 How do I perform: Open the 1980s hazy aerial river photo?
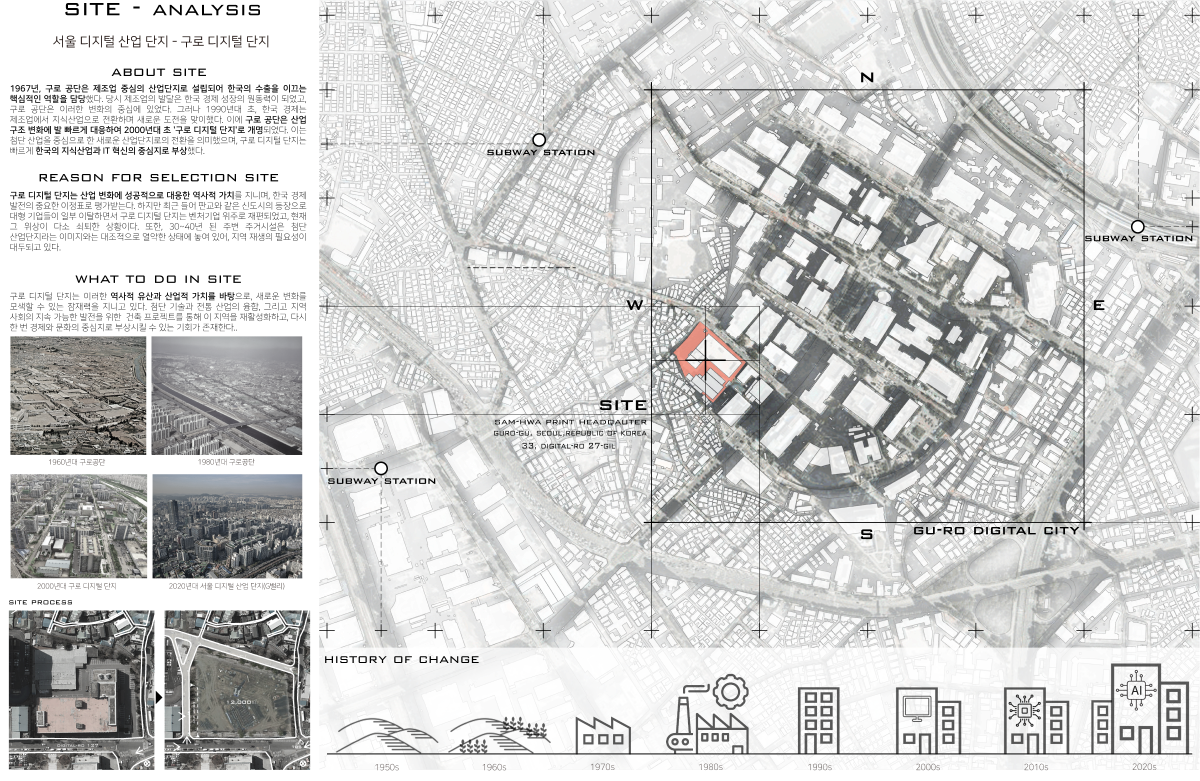[x=227, y=396]
